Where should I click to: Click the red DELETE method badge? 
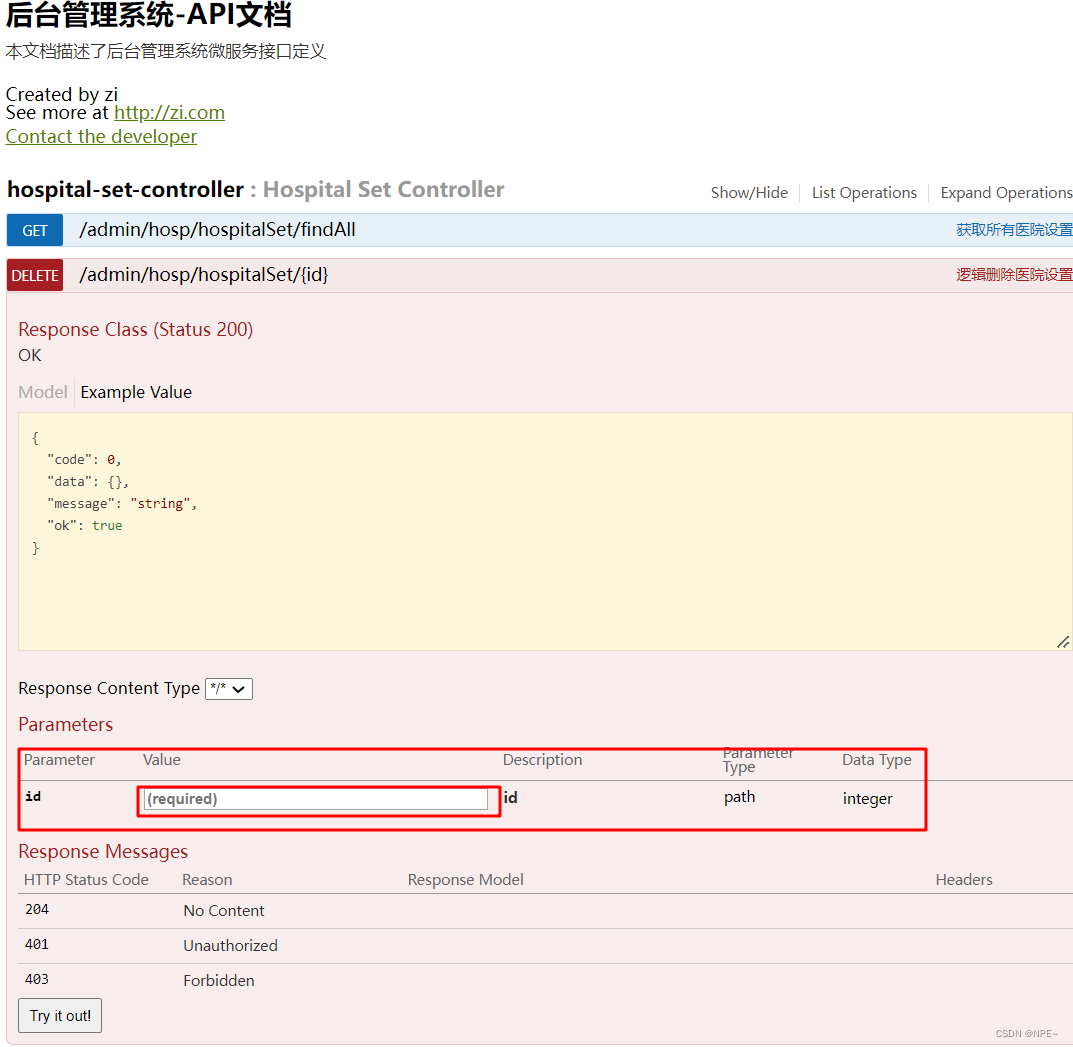tap(35, 276)
